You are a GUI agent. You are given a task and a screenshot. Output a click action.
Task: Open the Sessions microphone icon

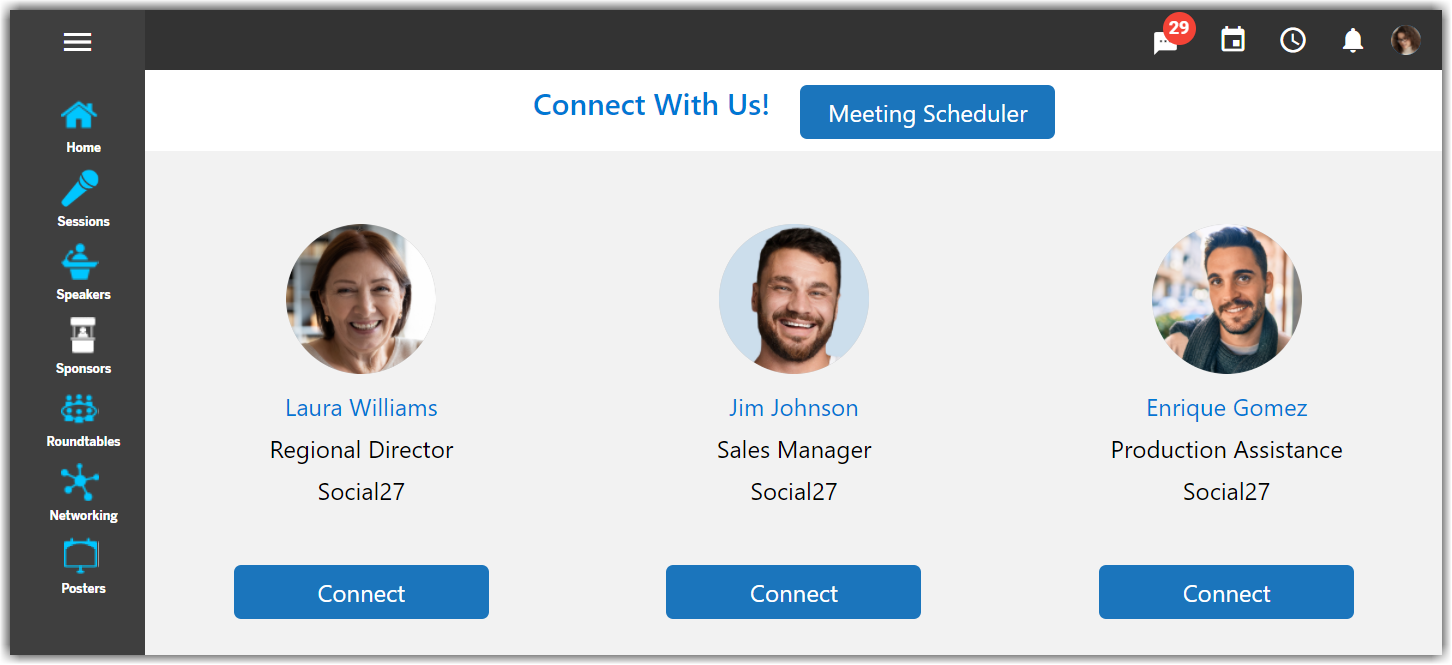(x=80, y=188)
